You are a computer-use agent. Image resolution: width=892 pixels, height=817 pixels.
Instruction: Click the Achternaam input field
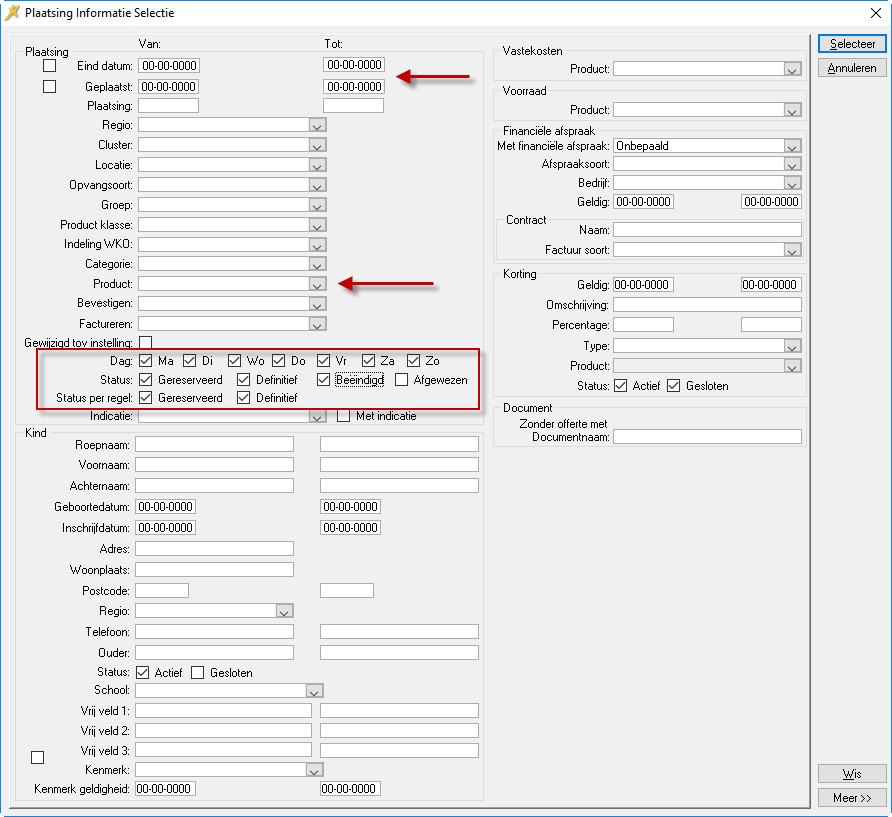[214, 486]
